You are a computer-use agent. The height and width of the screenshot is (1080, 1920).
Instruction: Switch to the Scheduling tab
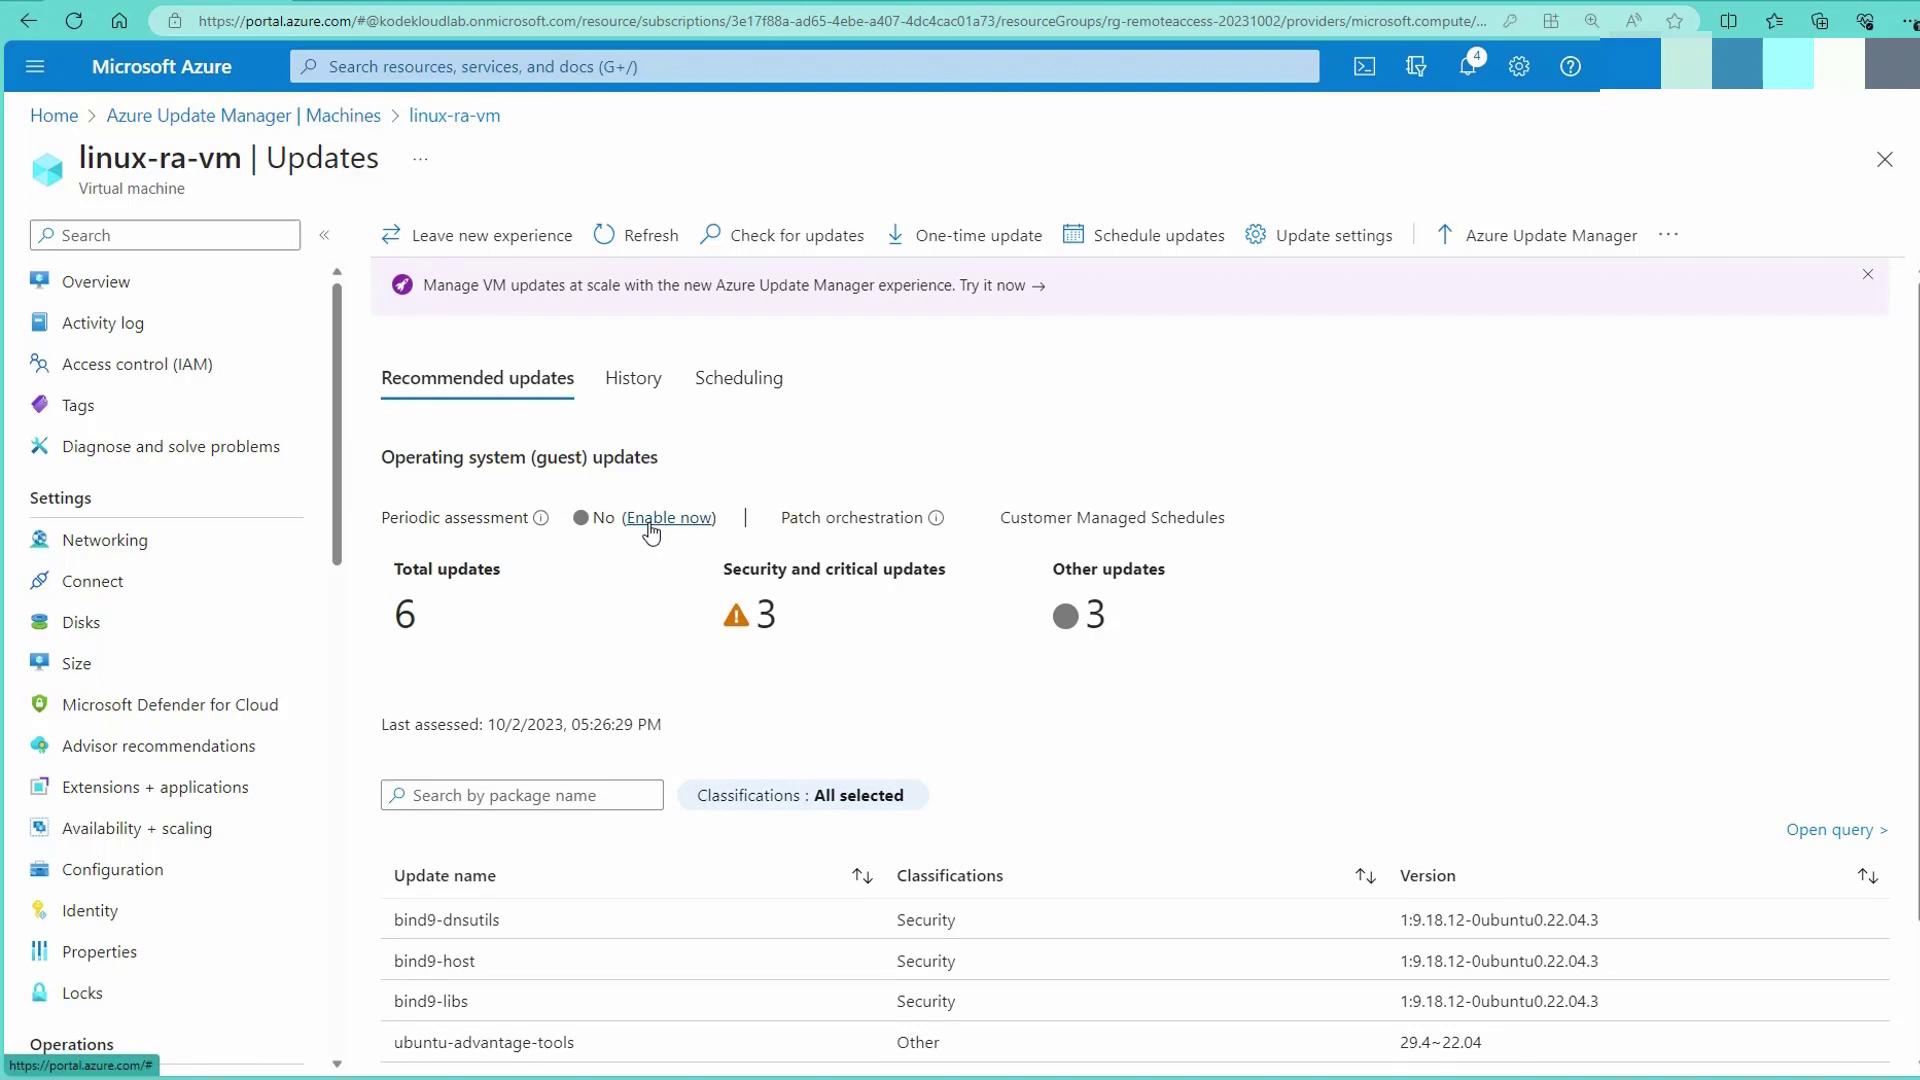(x=738, y=378)
